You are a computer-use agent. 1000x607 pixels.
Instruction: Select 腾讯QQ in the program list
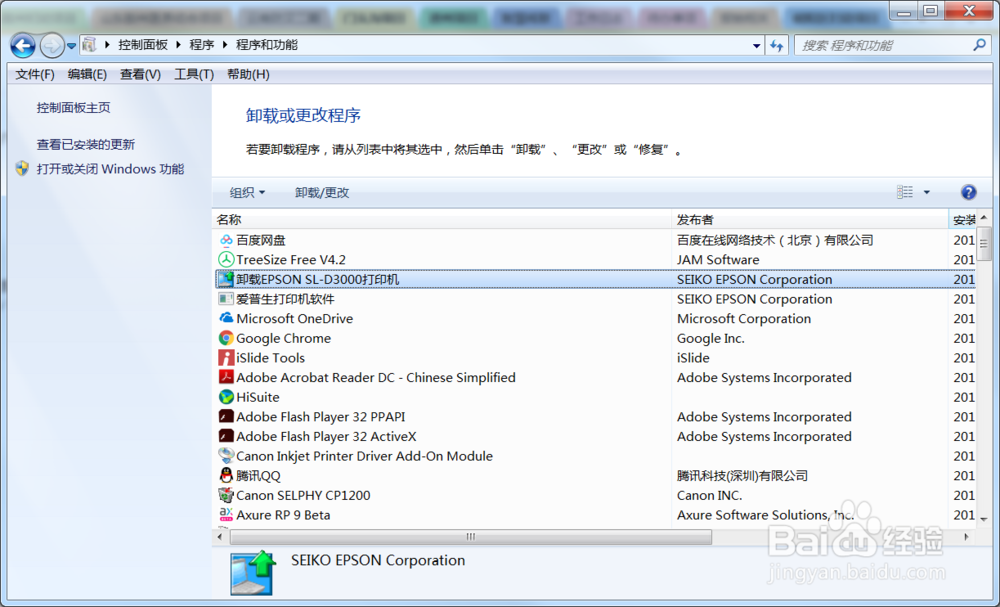pos(258,476)
